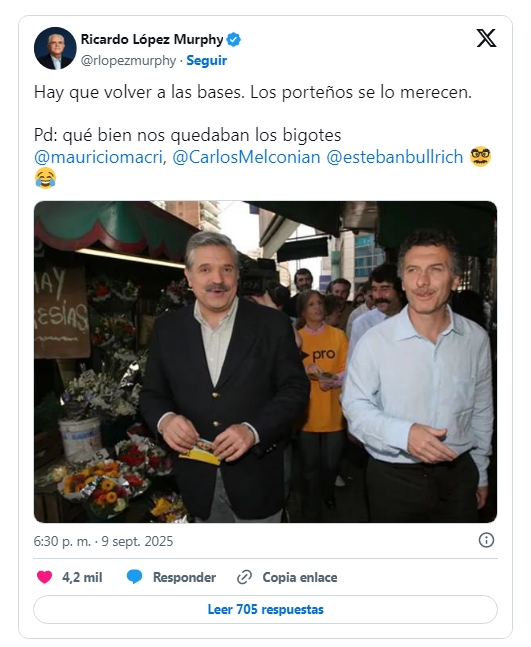Open the info circle icon

pos(486,540)
